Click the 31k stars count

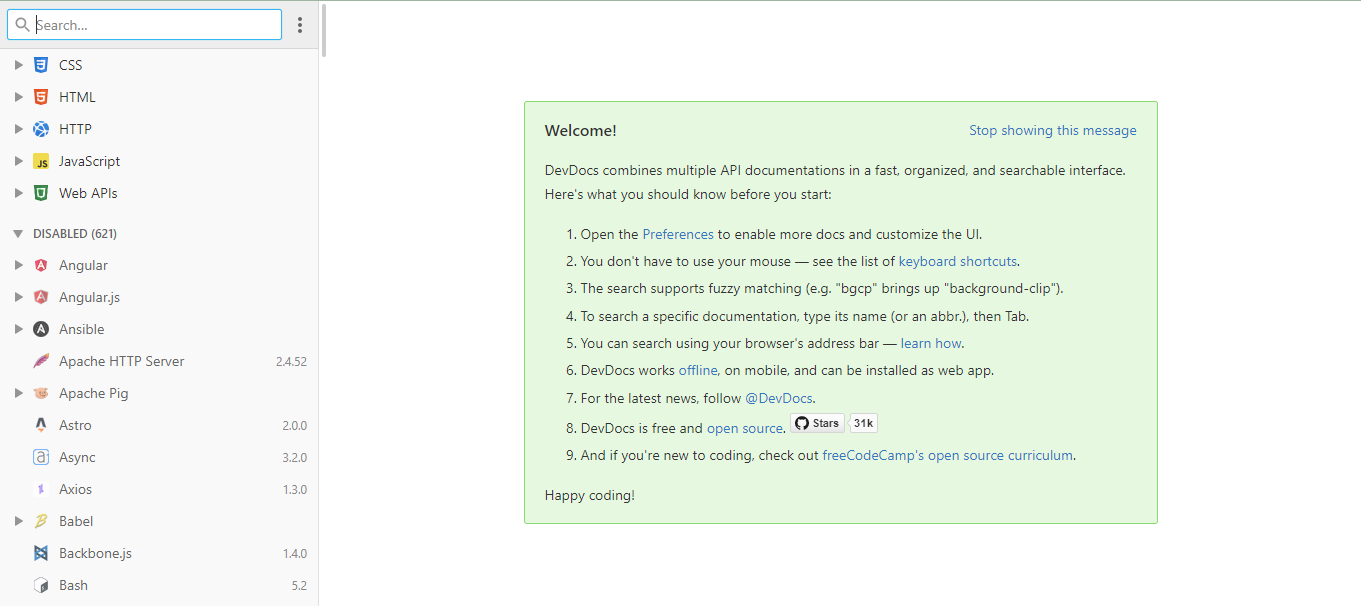864,423
